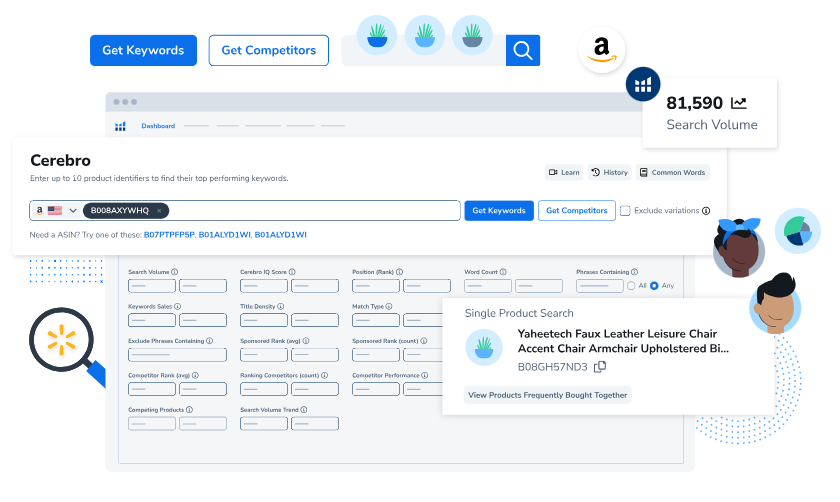Click the Competitor Performance info icon

coord(425,376)
